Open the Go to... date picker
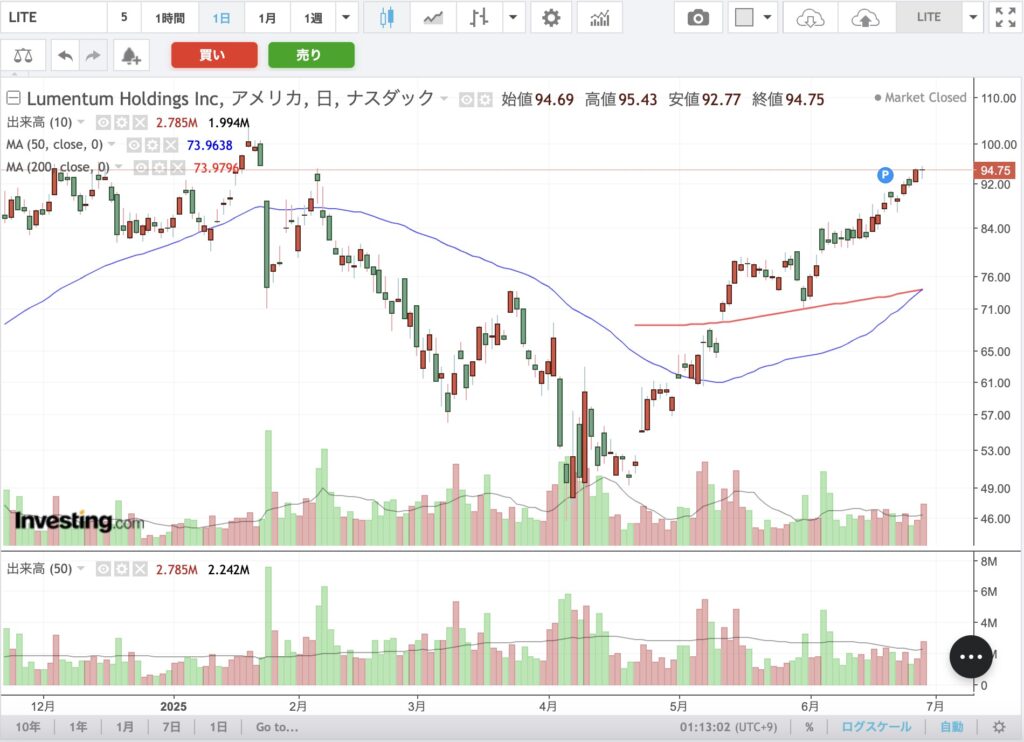 pyautogui.click(x=277, y=726)
